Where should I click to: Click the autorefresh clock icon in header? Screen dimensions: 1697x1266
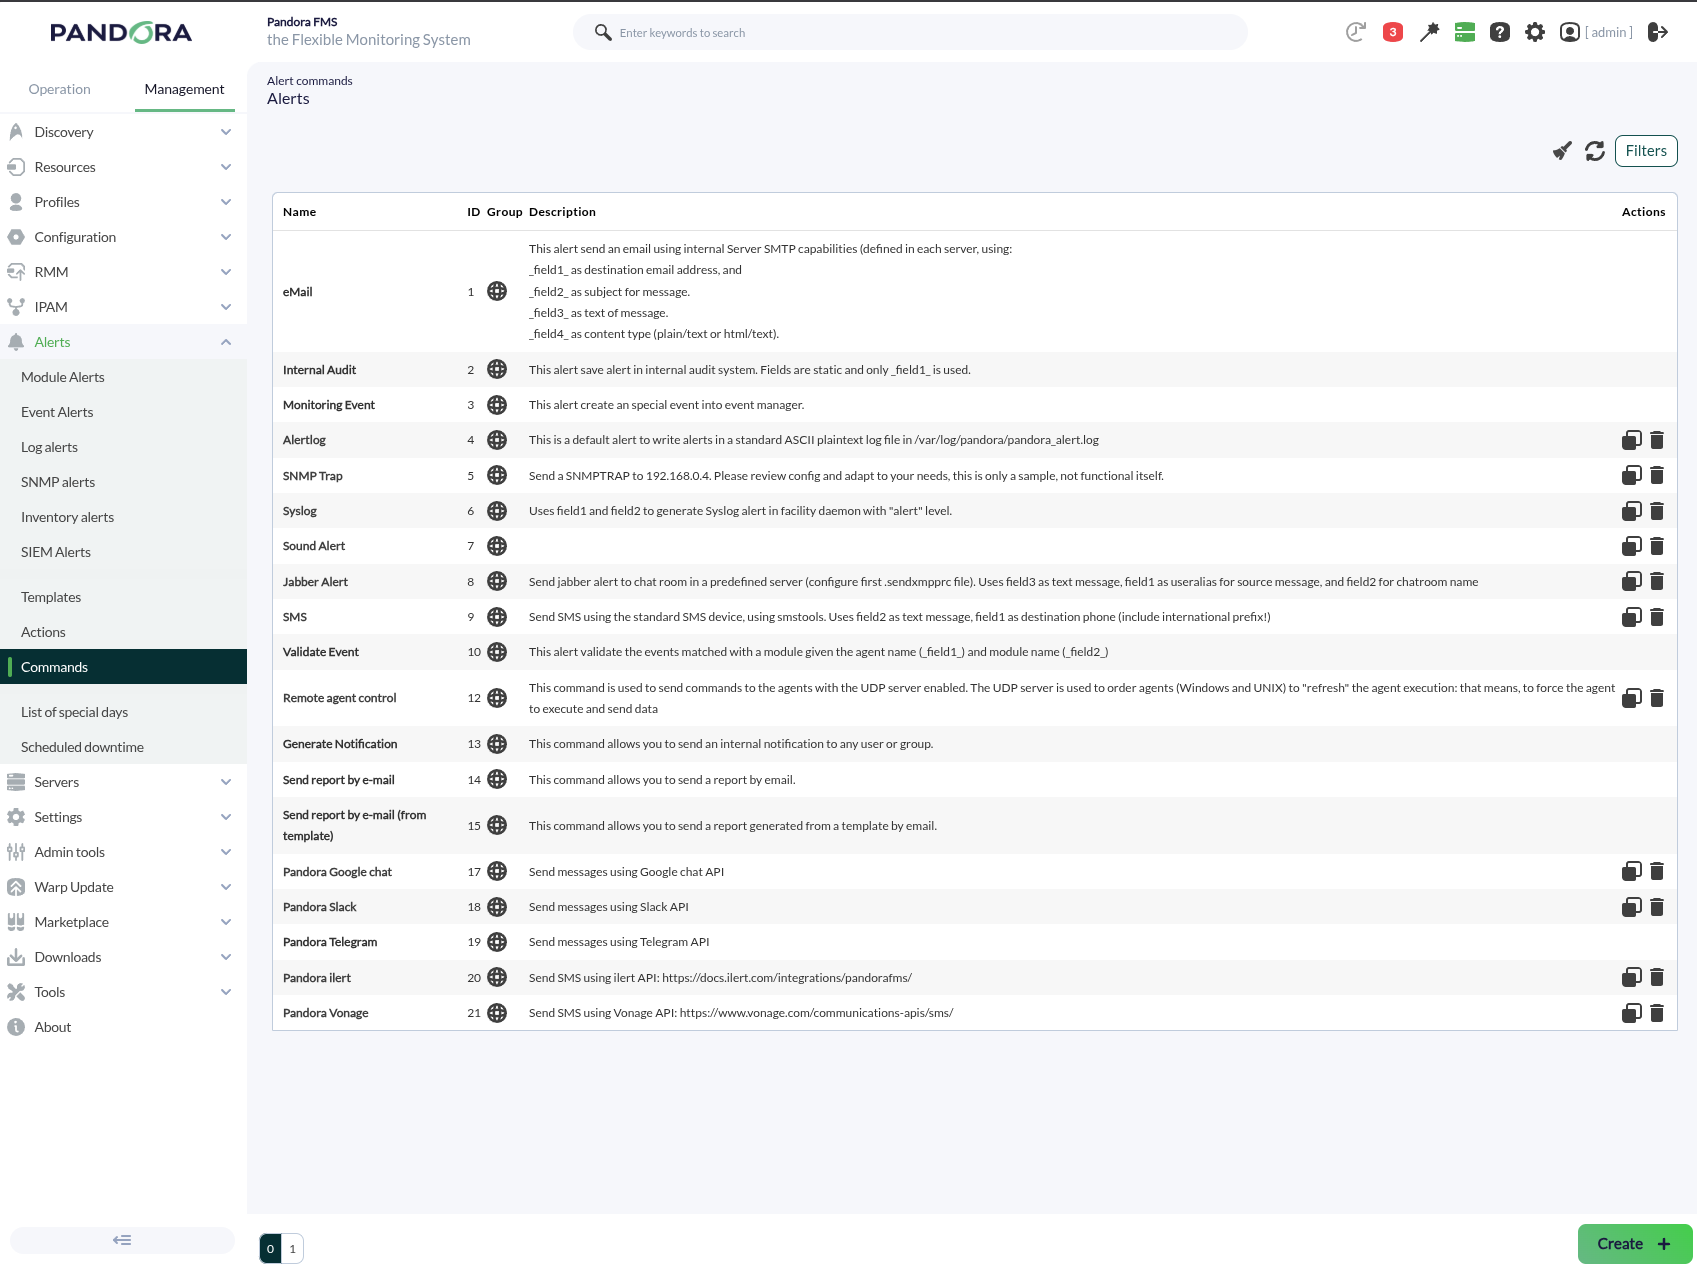(1356, 32)
